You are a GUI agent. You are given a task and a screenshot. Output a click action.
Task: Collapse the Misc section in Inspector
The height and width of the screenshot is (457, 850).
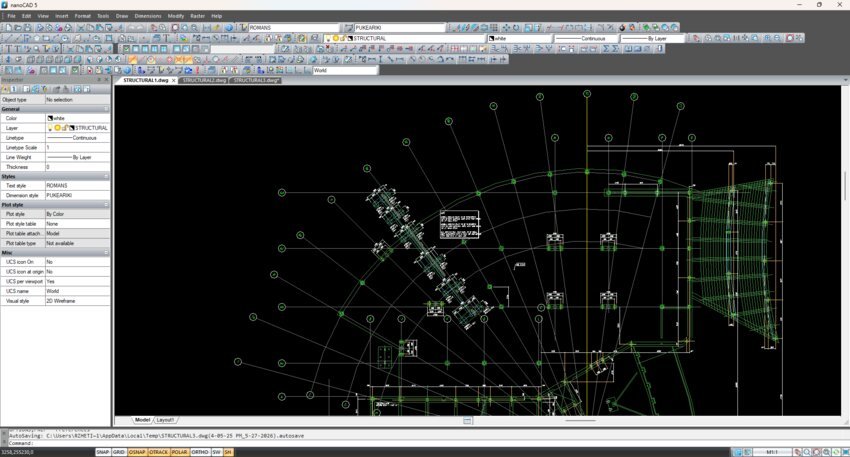(x=106, y=252)
